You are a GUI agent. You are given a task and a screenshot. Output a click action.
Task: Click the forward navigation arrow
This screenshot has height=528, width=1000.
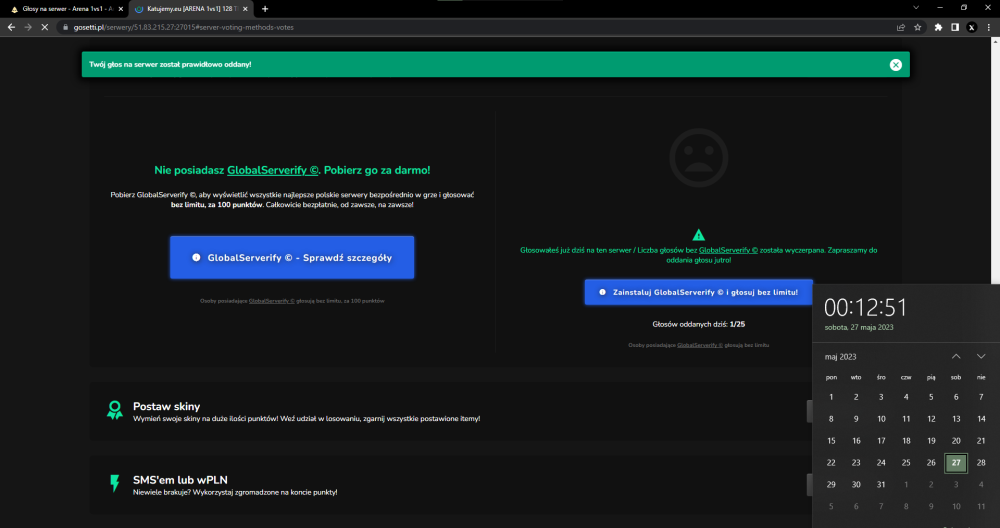click(x=27, y=27)
